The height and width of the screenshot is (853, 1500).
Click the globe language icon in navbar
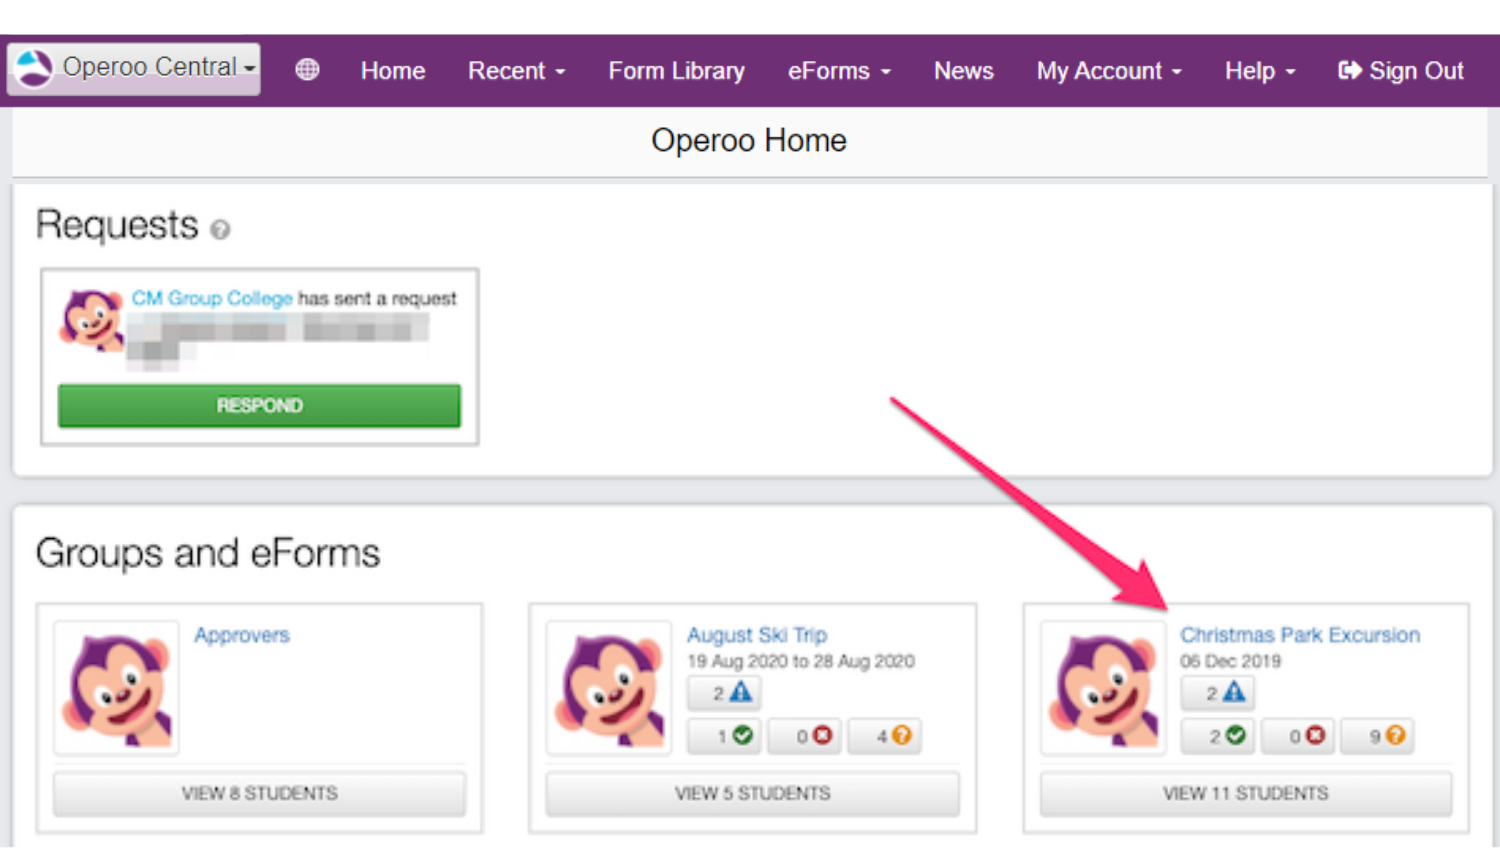tap(307, 70)
